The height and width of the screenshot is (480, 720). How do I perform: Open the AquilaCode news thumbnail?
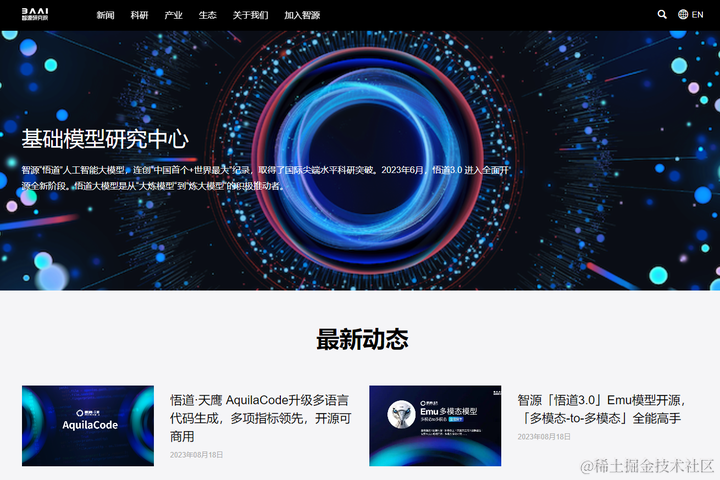(x=88, y=425)
